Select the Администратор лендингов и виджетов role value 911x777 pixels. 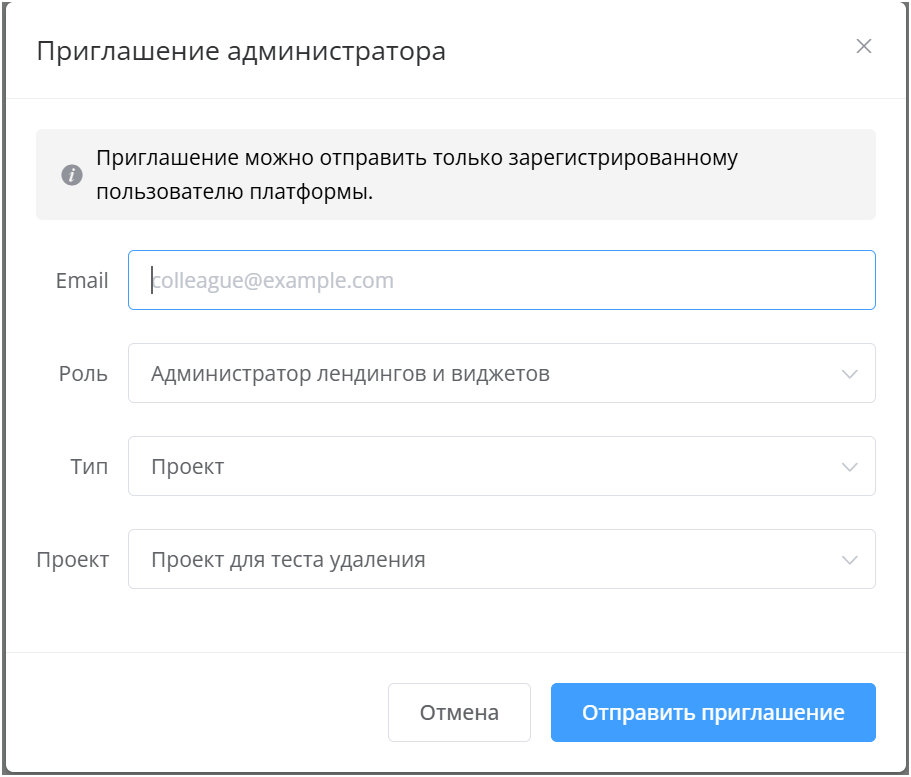click(x=350, y=374)
